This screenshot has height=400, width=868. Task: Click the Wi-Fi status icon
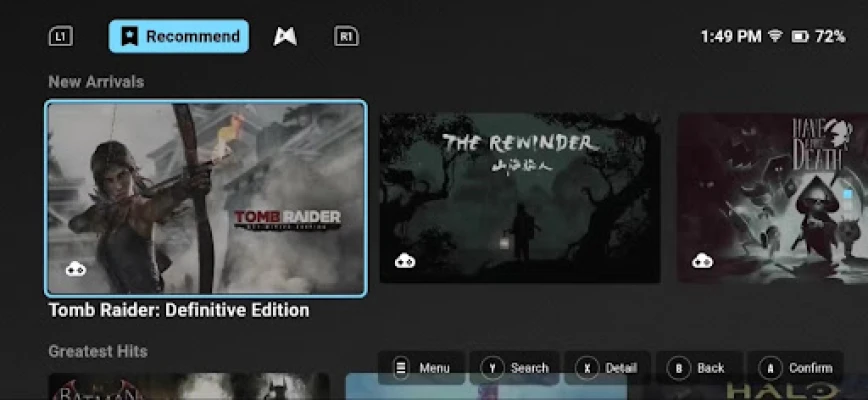tap(776, 37)
